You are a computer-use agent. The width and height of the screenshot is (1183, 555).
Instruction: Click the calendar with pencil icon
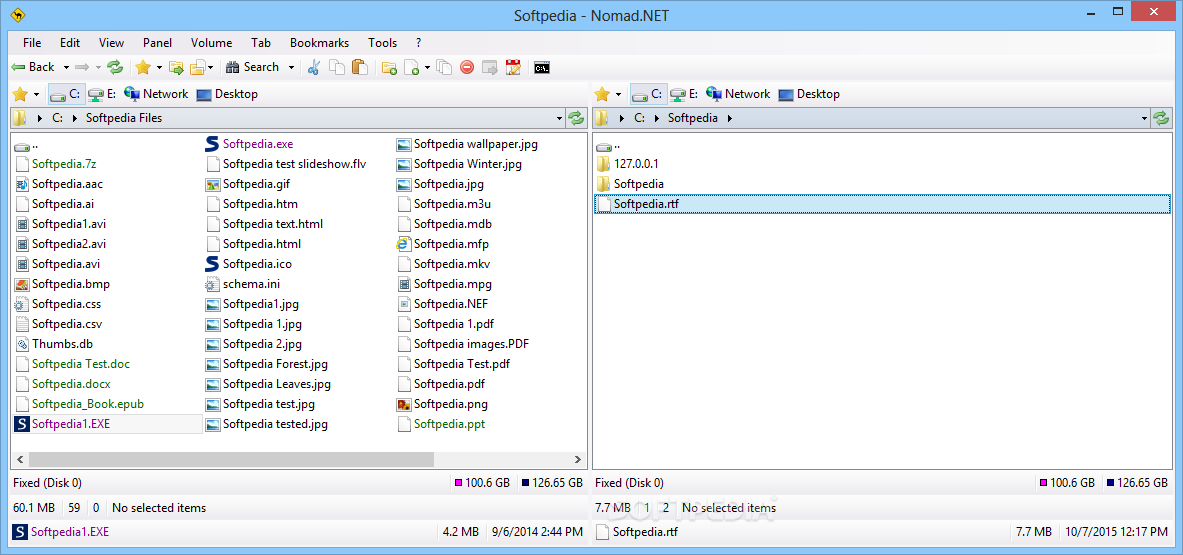pyautogui.click(x=514, y=67)
